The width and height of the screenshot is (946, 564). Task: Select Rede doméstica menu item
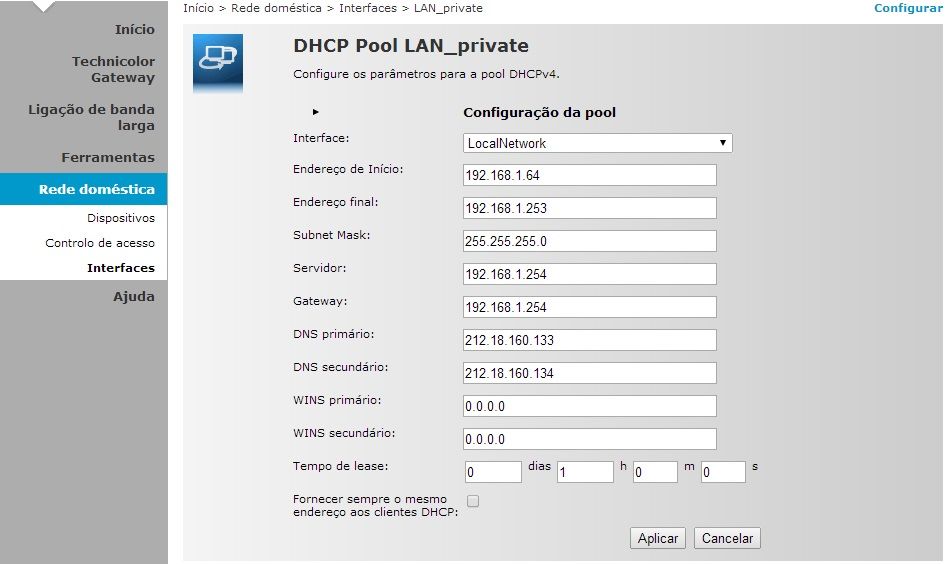pyautogui.click(x=84, y=189)
